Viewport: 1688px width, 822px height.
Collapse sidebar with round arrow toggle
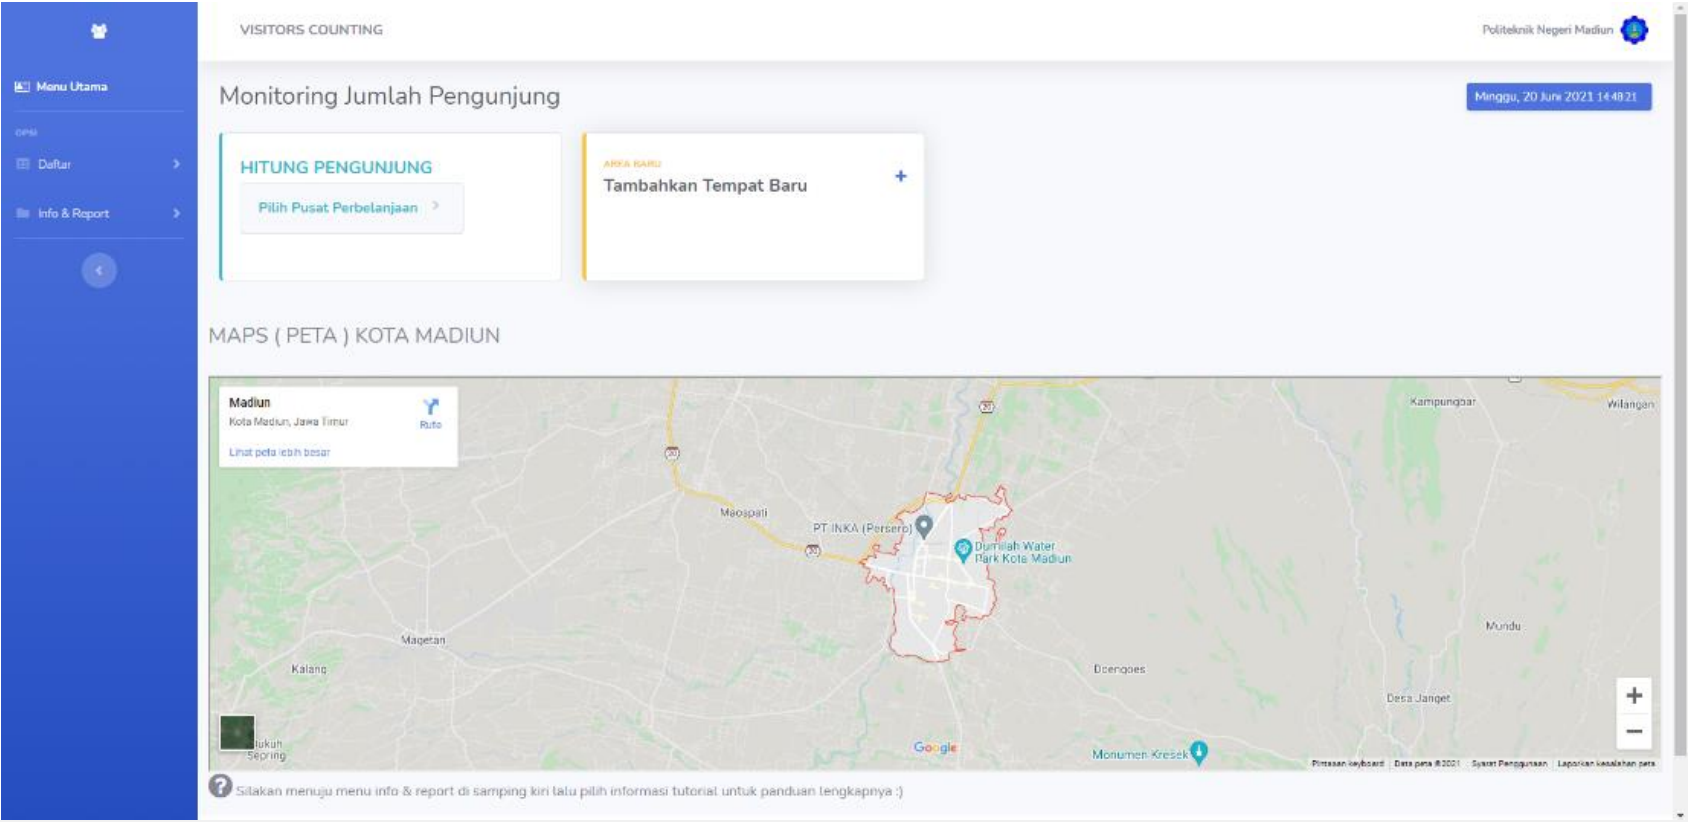tap(99, 270)
